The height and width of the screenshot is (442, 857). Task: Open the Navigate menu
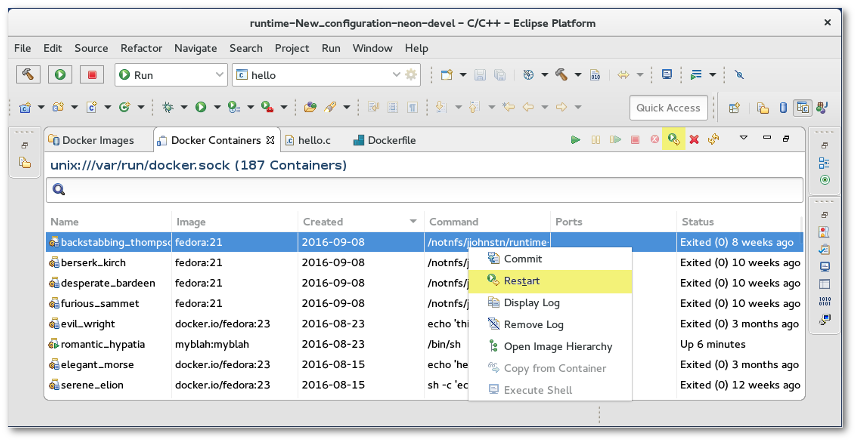[196, 48]
